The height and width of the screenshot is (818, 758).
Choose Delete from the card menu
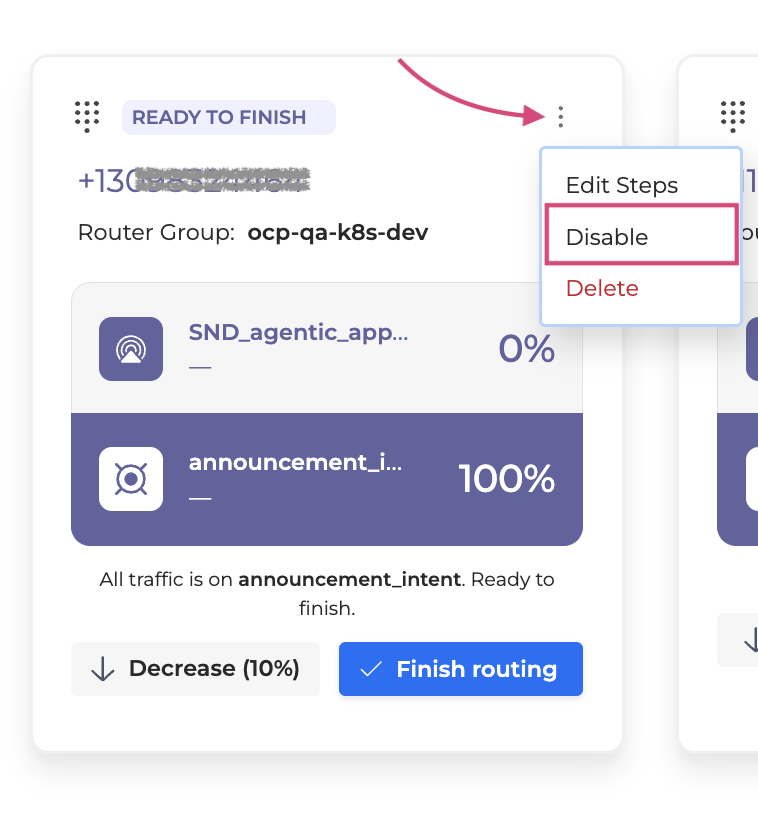602,288
